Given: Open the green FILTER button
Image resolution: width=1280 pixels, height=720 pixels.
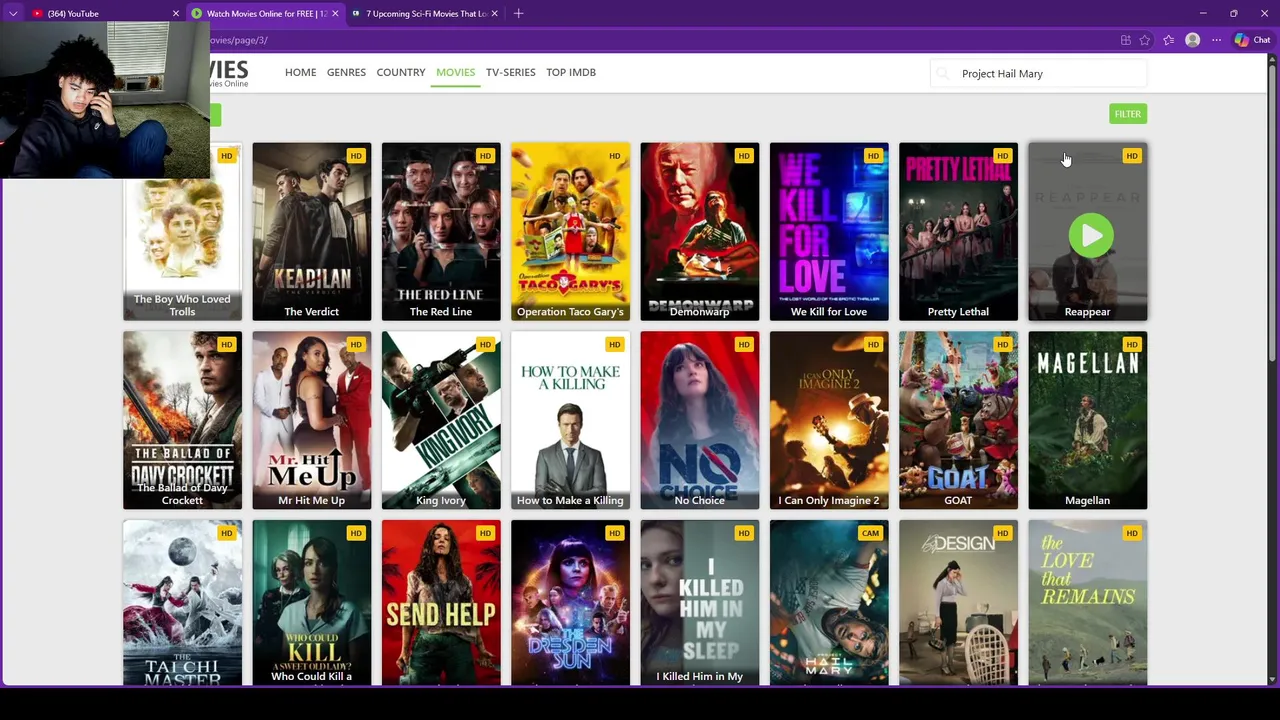Looking at the screenshot, I should (x=1128, y=114).
